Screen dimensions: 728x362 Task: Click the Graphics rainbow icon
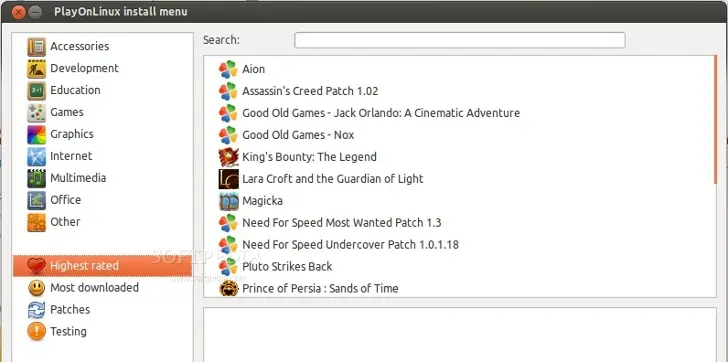click(36, 135)
